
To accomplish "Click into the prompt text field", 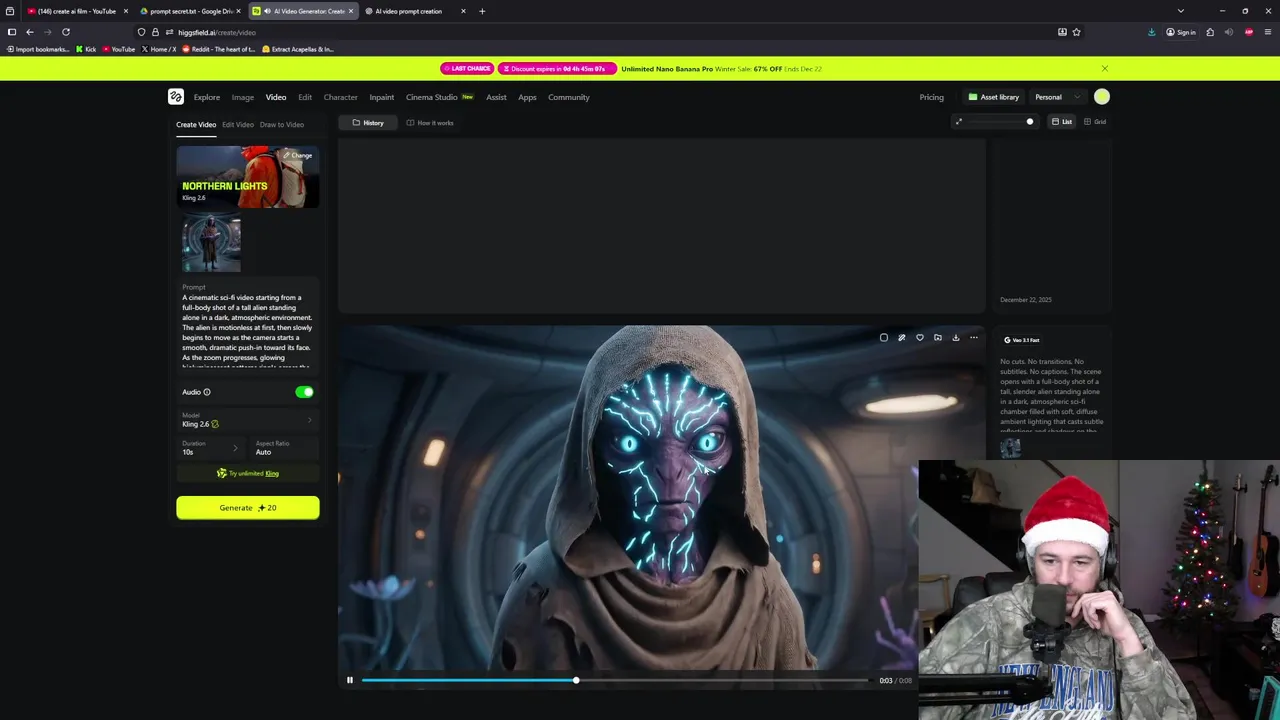I will coord(248,332).
